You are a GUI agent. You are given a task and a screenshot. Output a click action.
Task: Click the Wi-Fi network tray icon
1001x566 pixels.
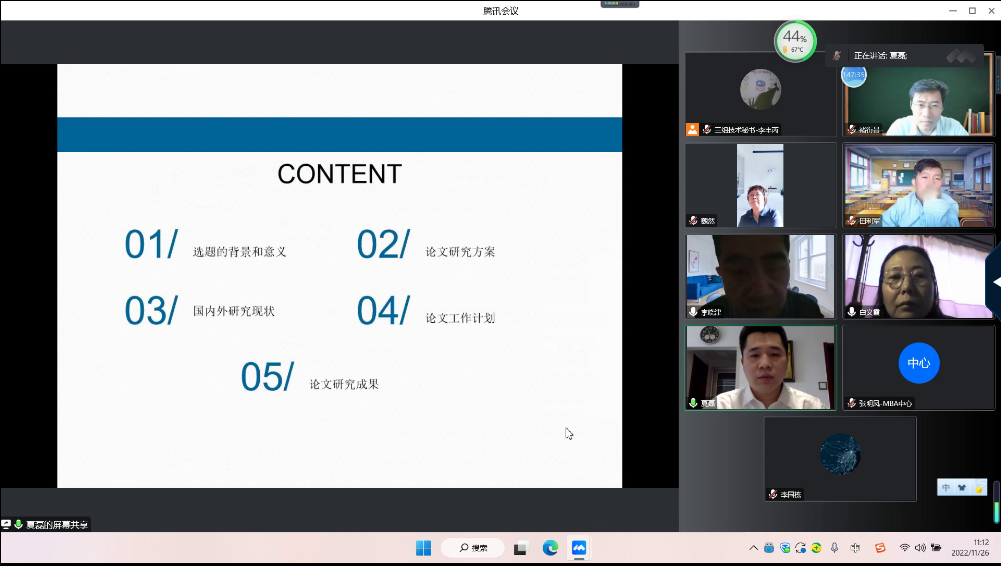coord(904,548)
